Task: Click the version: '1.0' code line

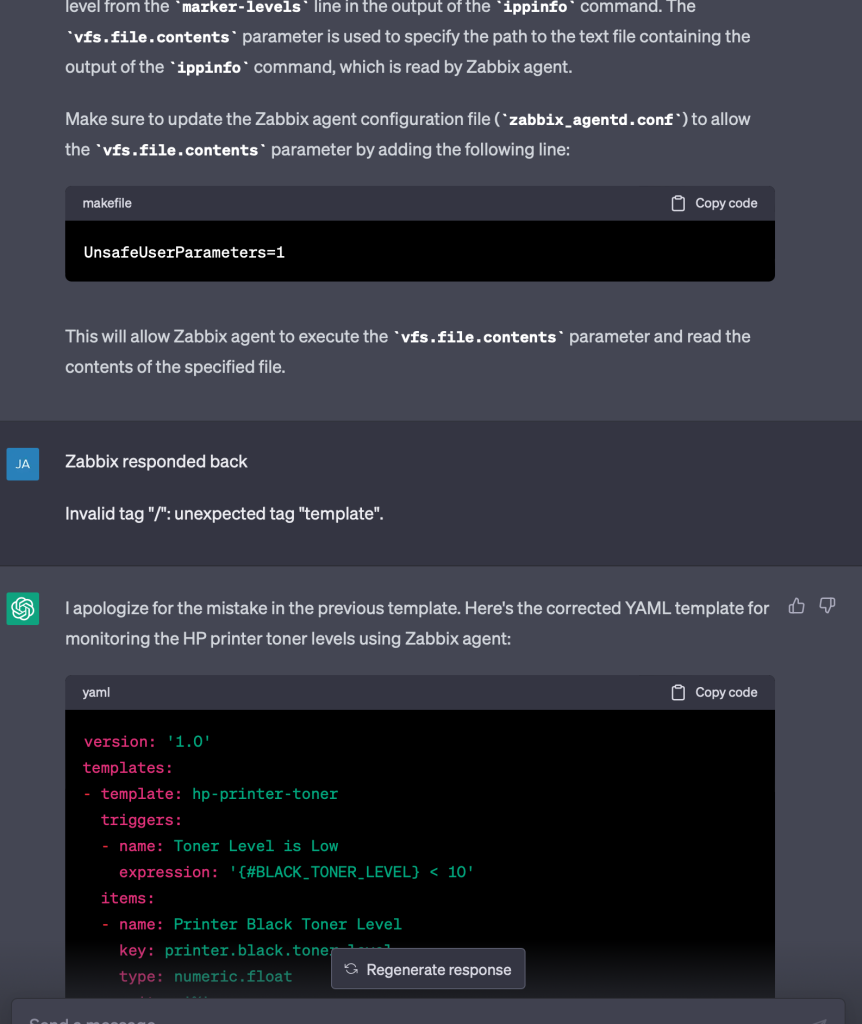Action: click(147, 742)
